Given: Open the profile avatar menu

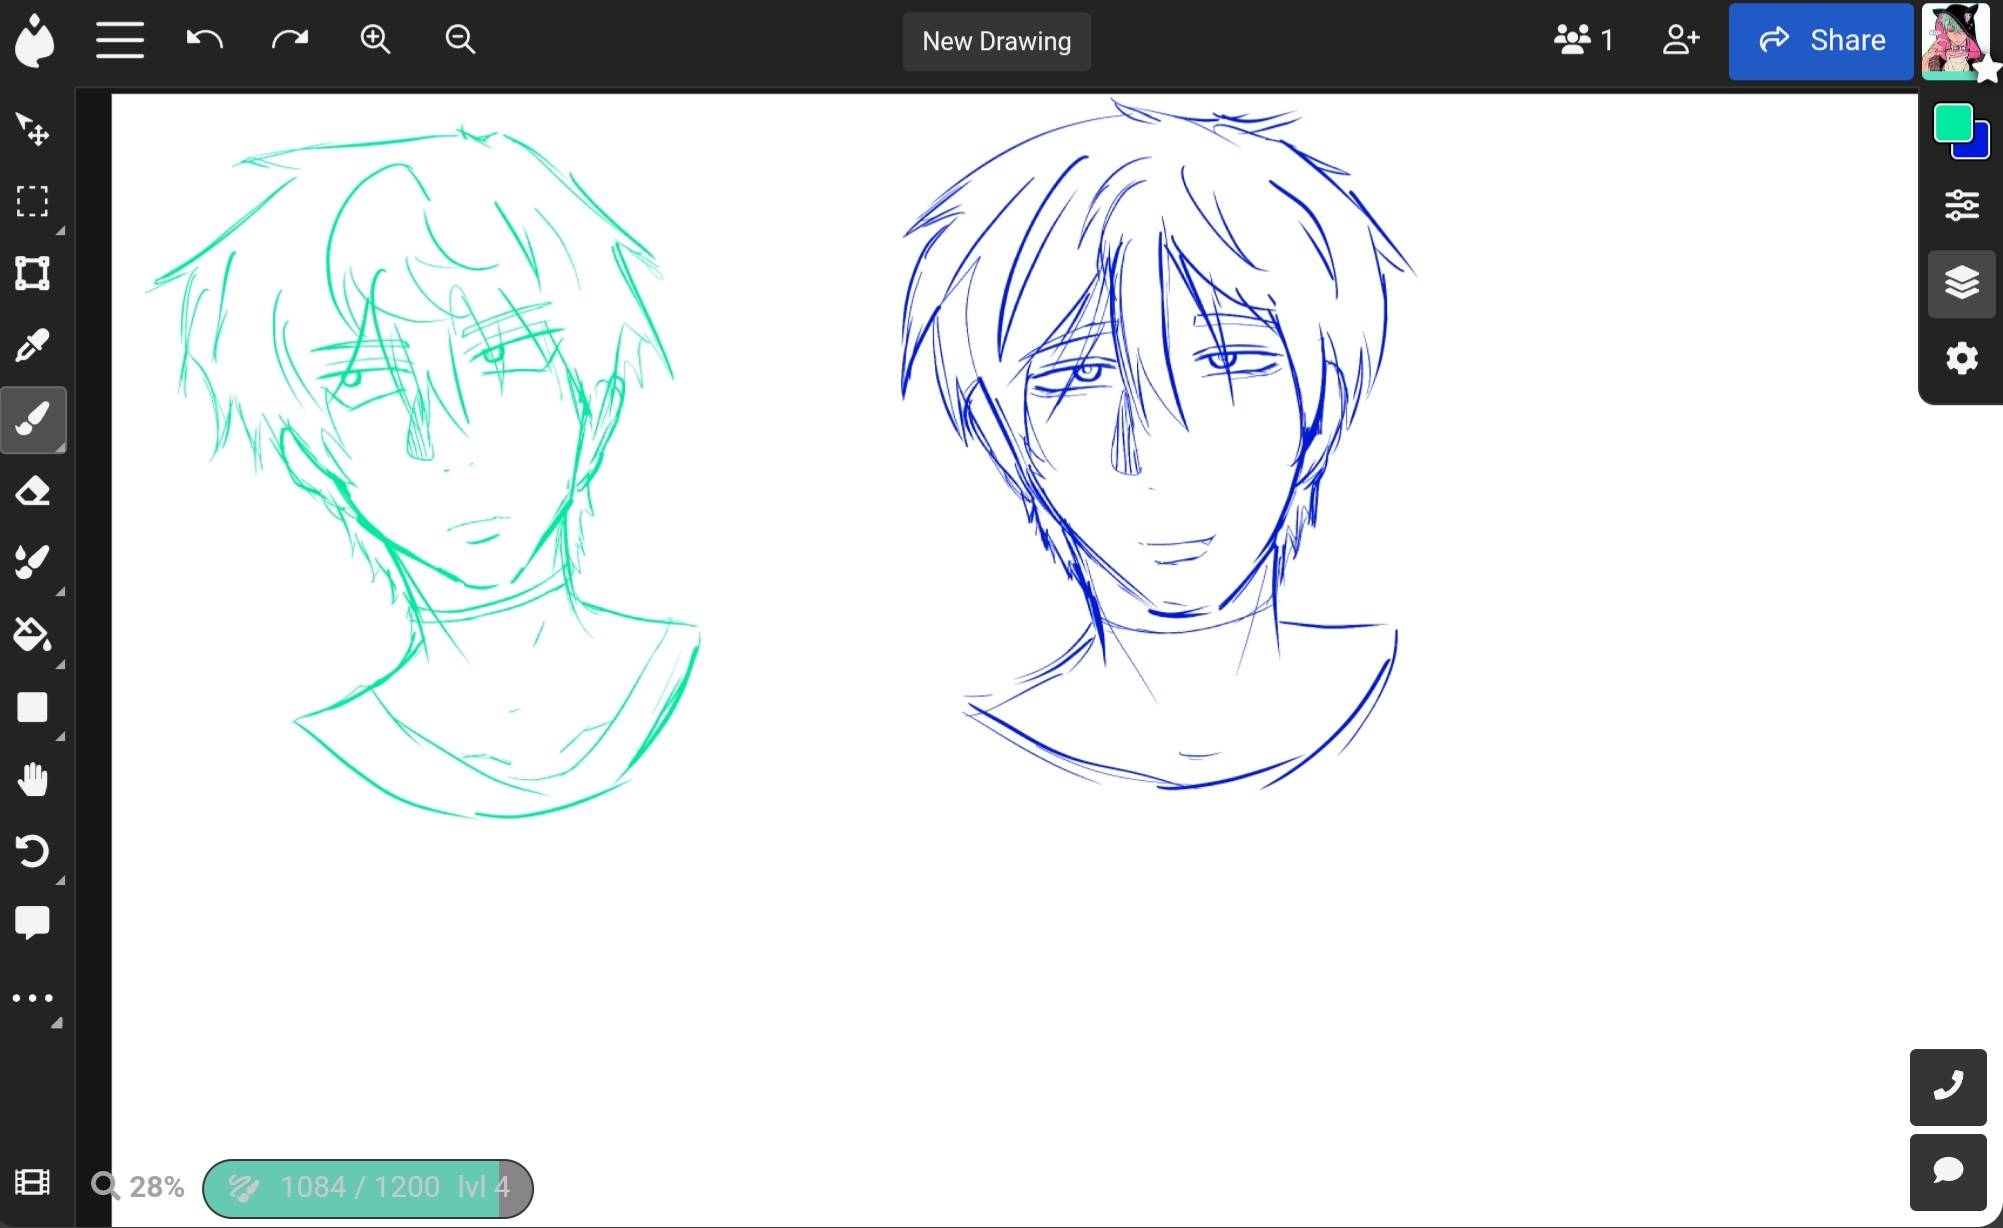Looking at the screenshot, I should pyautogui.click(x=1954, y=40).
